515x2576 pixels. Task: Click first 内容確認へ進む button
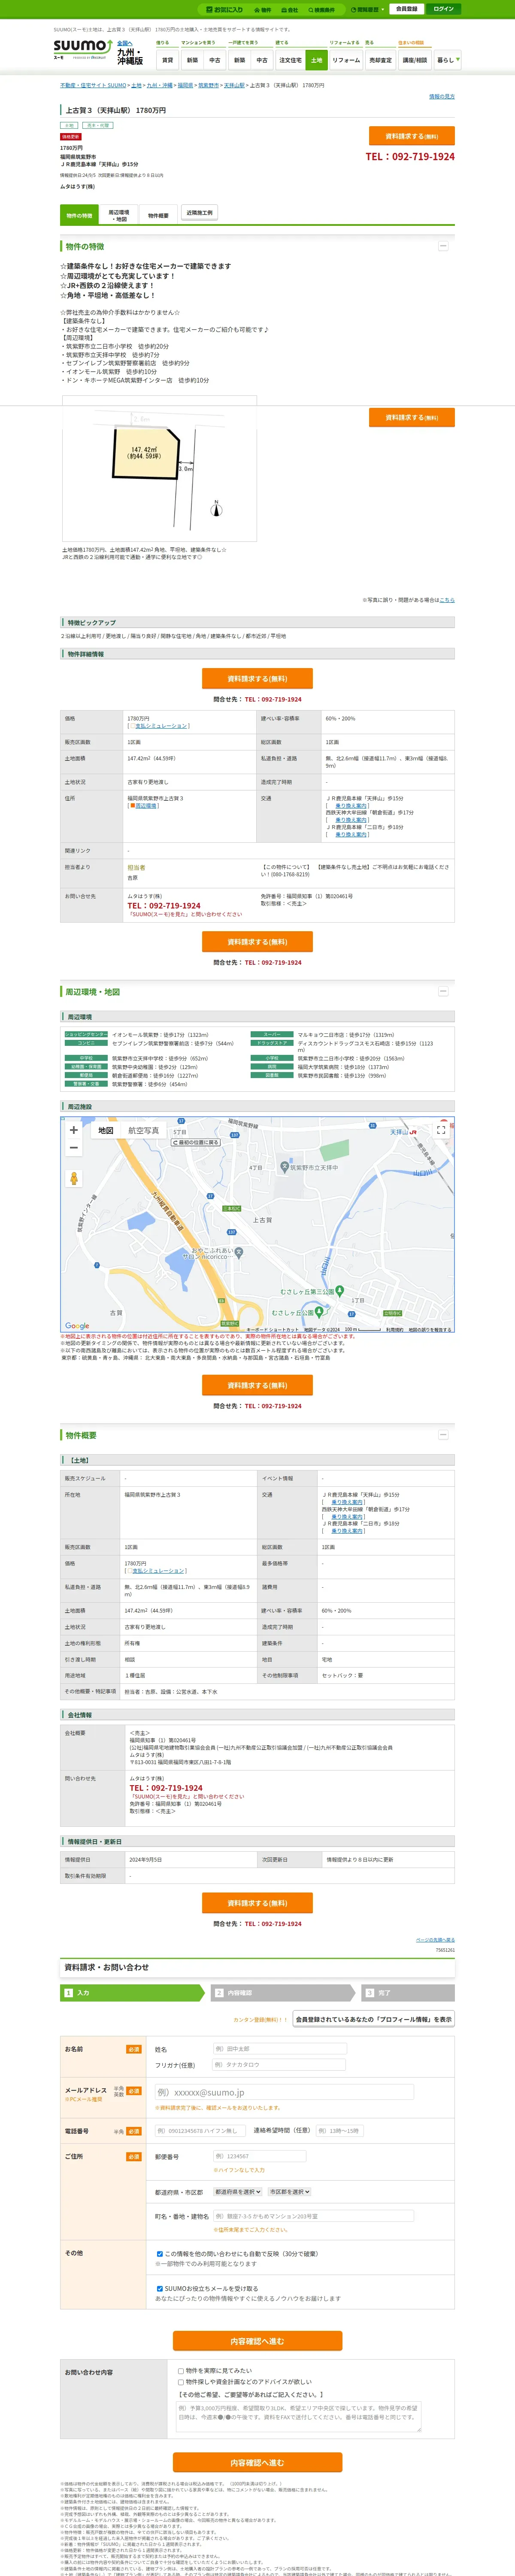pyautogui.click(x=257, y=2341)
